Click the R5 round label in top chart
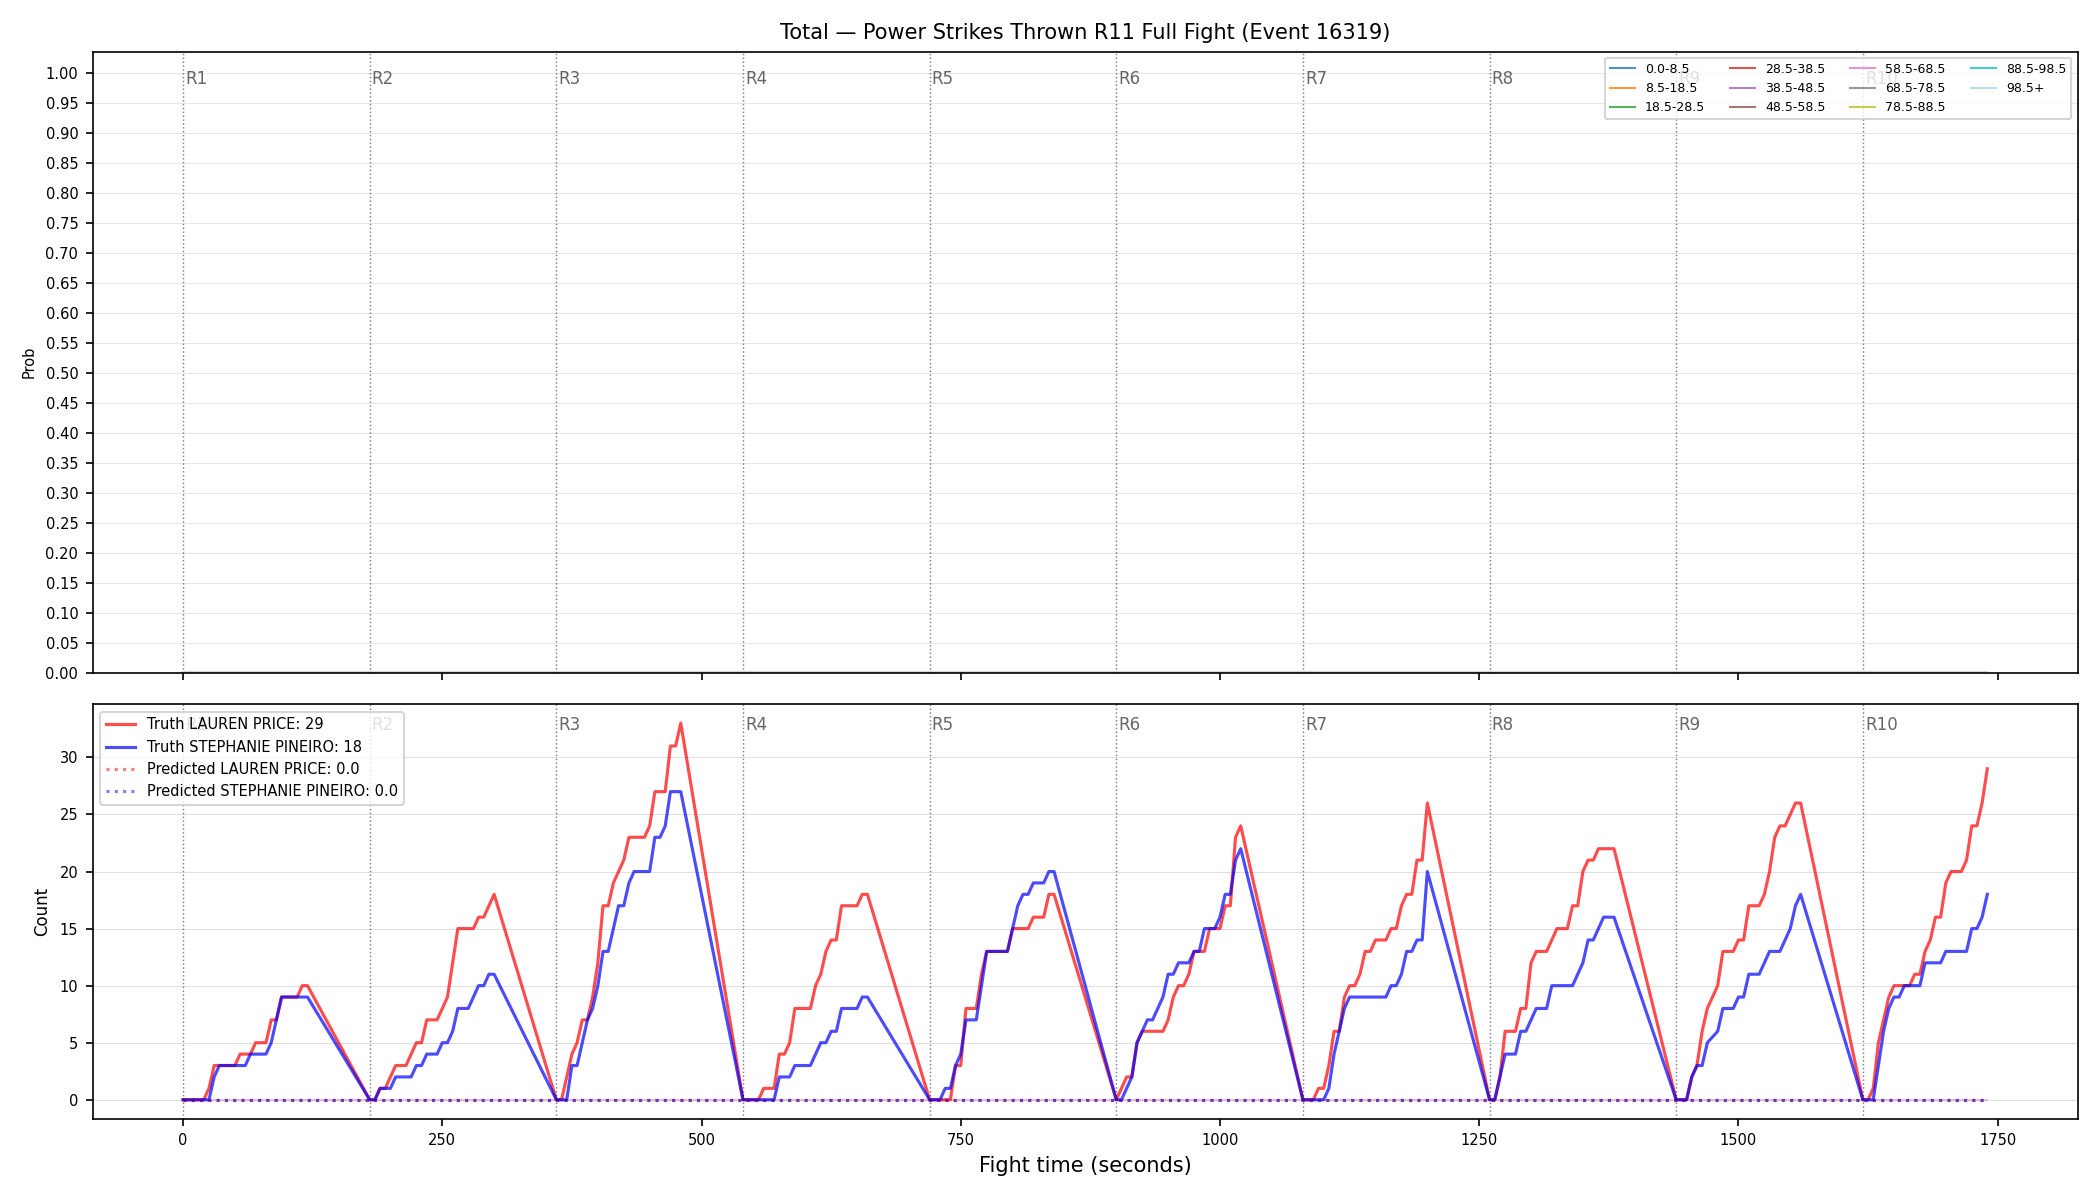 [942, 78]
